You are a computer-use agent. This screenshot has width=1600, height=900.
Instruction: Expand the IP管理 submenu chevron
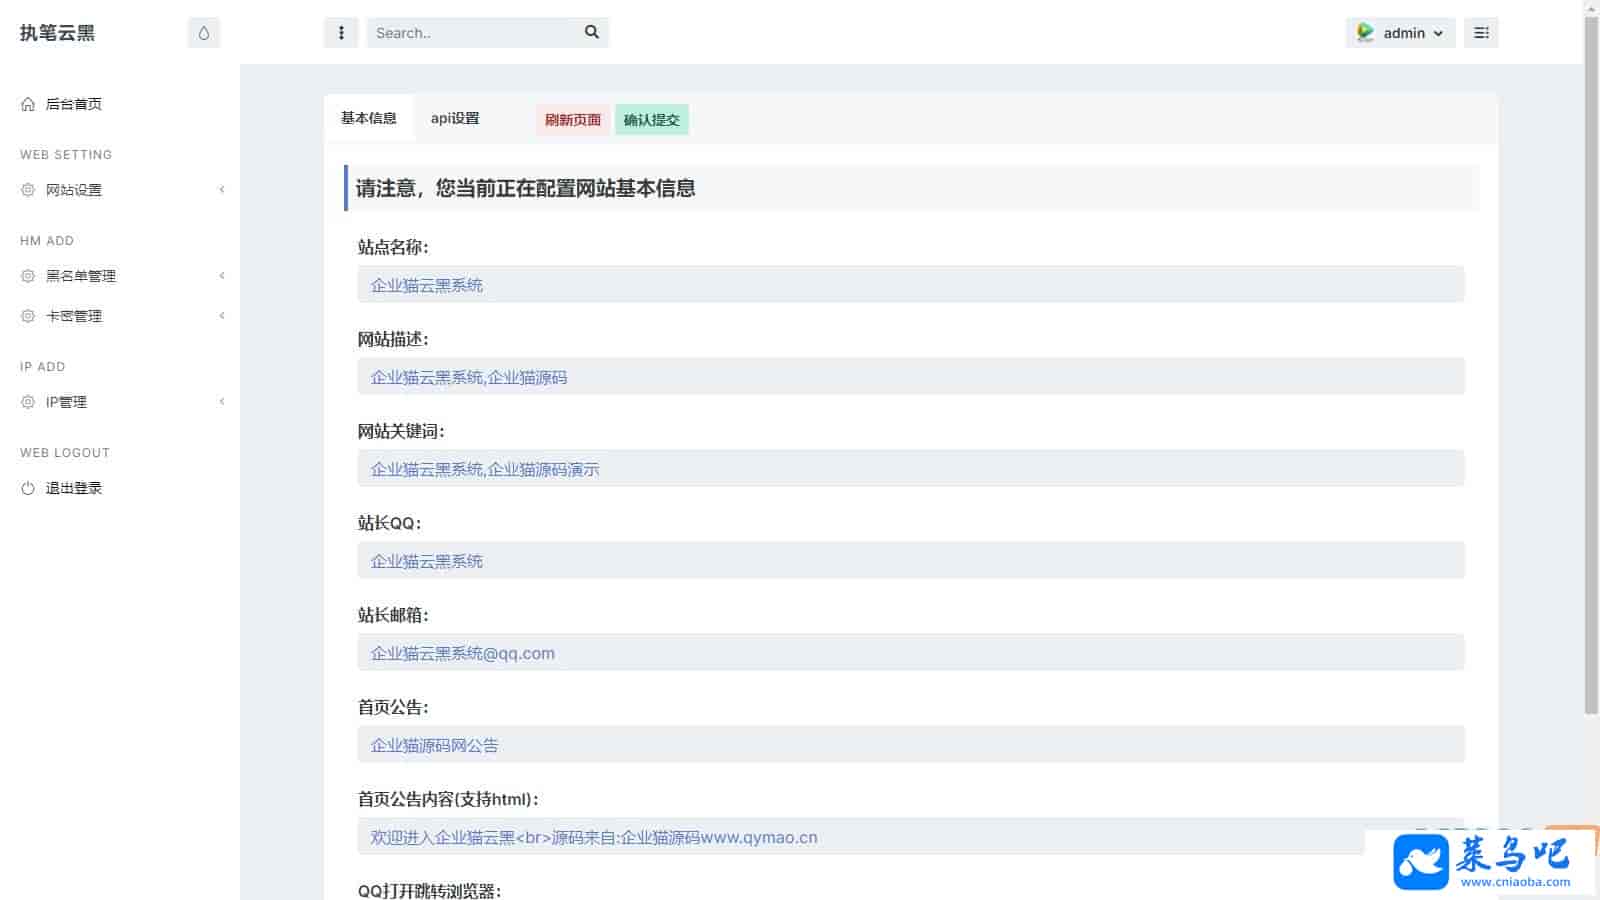coord(222,402)
